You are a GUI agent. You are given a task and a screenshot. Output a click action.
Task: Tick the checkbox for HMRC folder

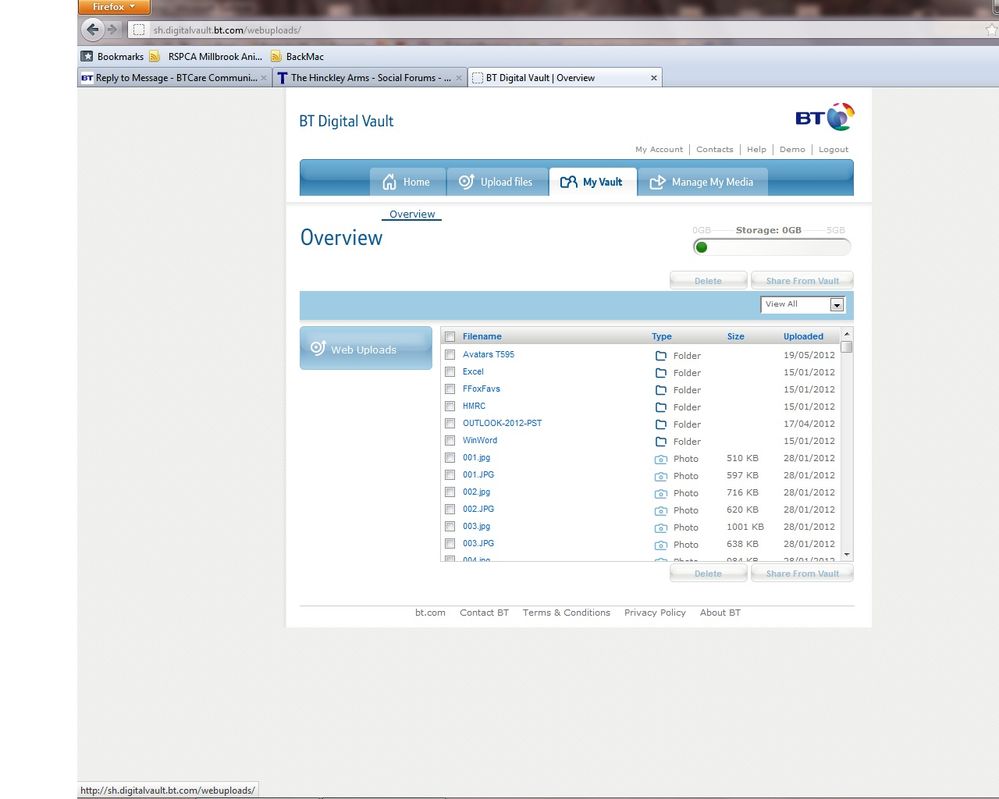click(450, 406)
